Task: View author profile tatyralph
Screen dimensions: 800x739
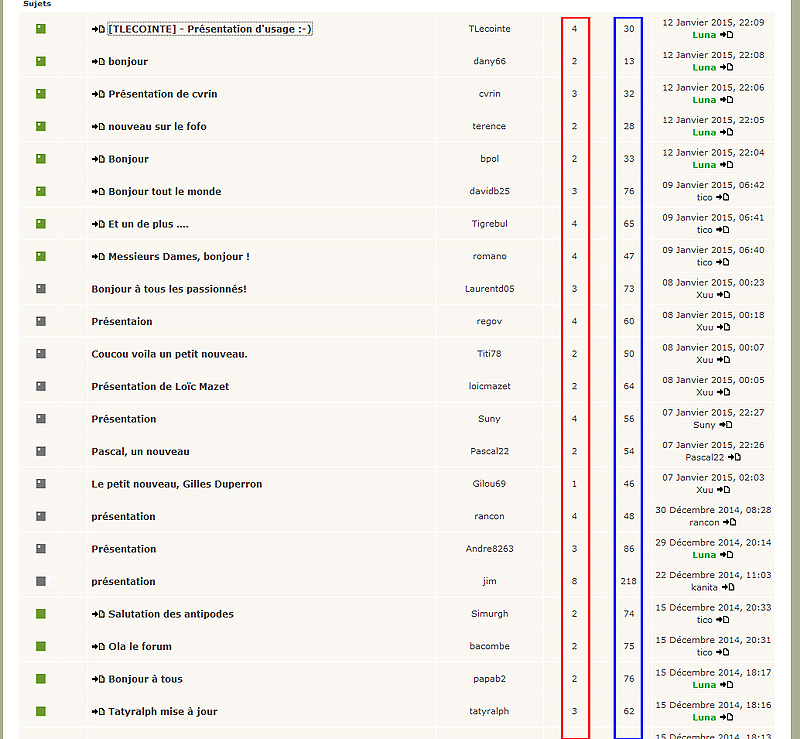Action: pos(489,711)
